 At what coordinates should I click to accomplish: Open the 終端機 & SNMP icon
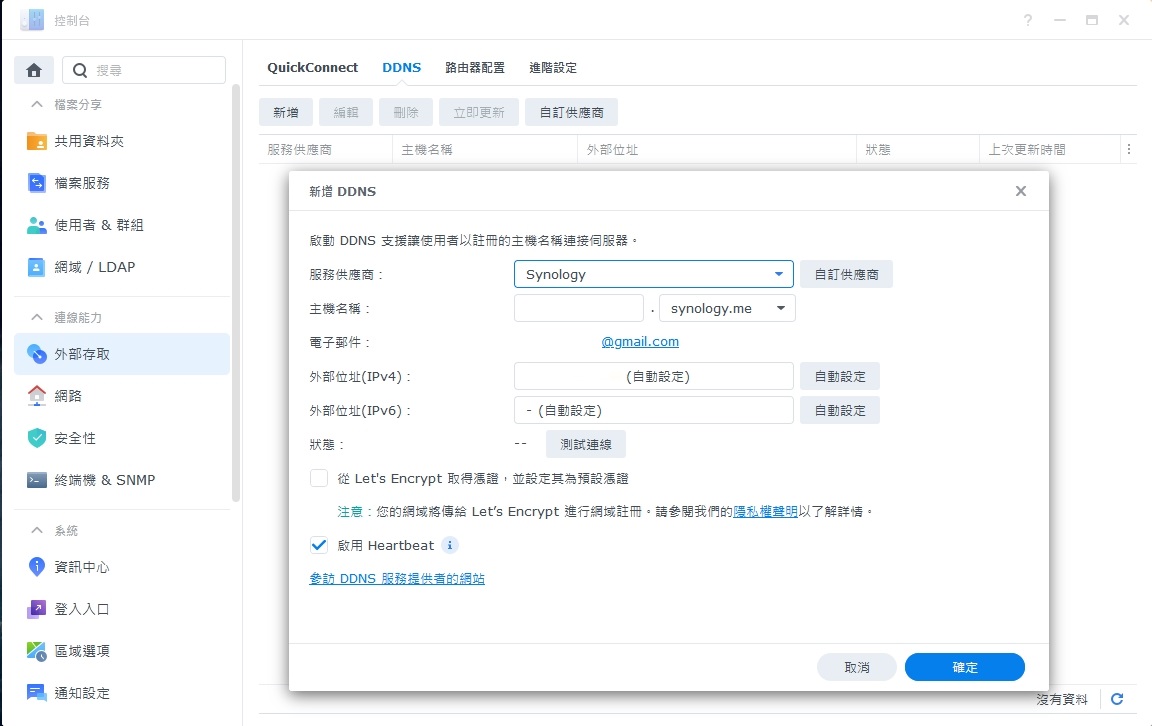[36, 480]
